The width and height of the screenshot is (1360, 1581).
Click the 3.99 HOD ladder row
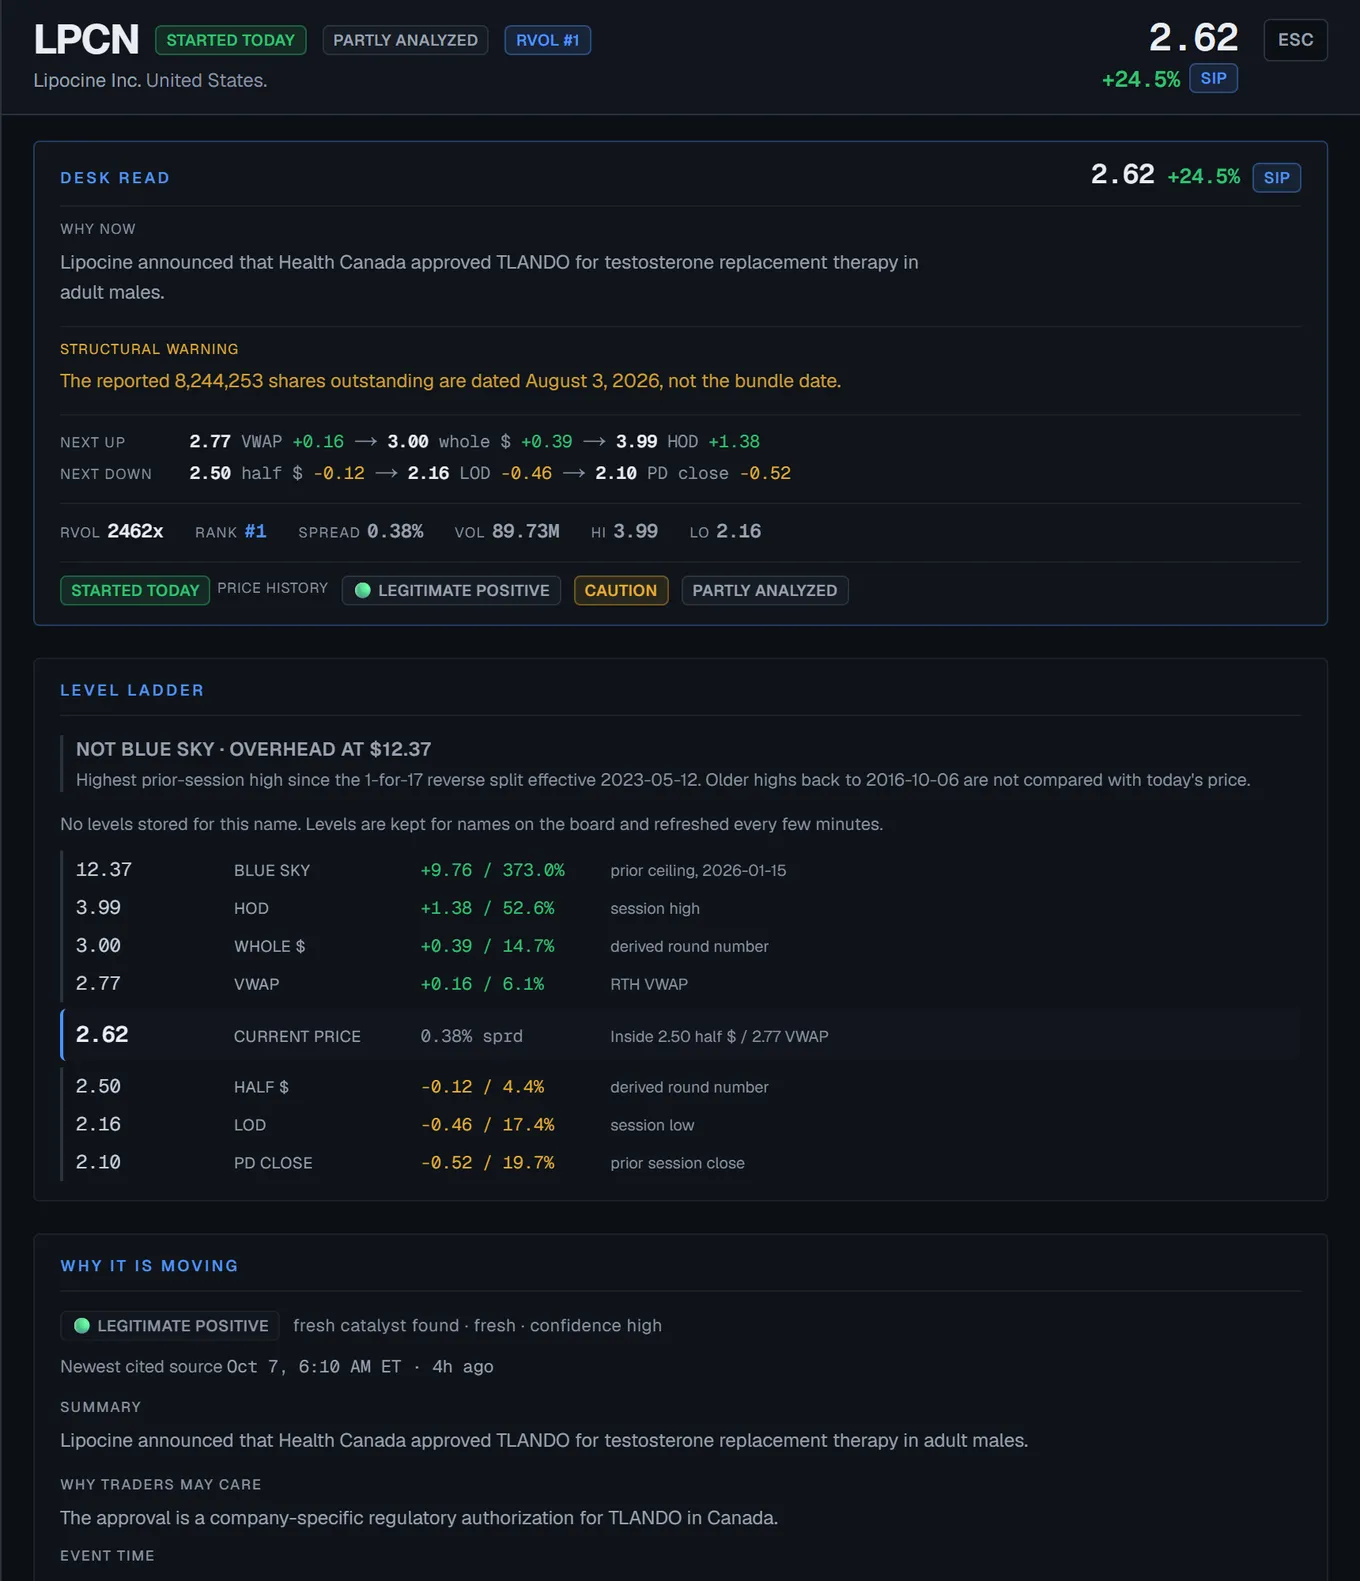(x=681, y=908)
